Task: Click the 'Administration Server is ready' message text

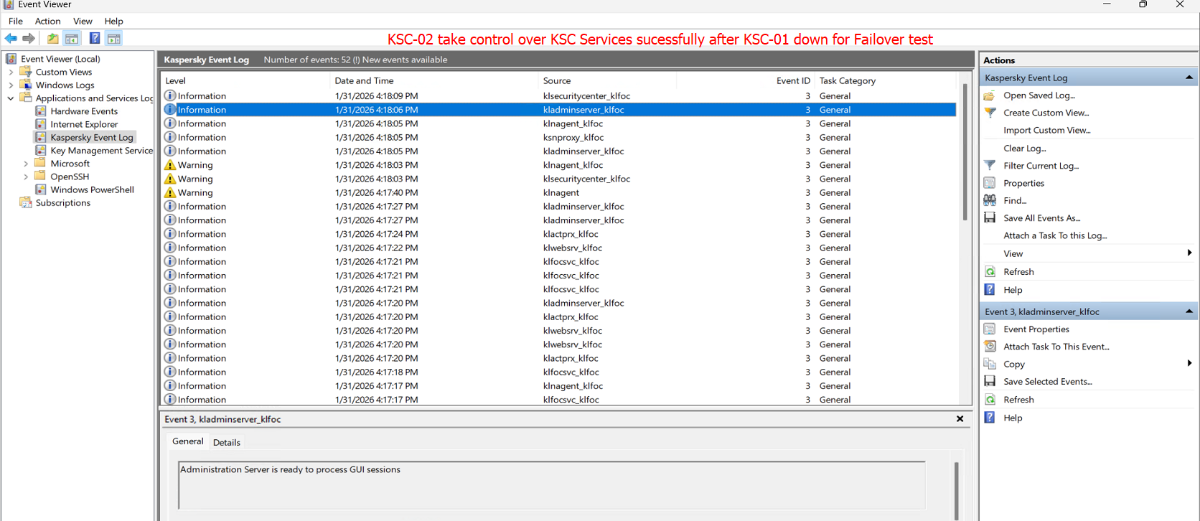Action: tap(290, 469)
